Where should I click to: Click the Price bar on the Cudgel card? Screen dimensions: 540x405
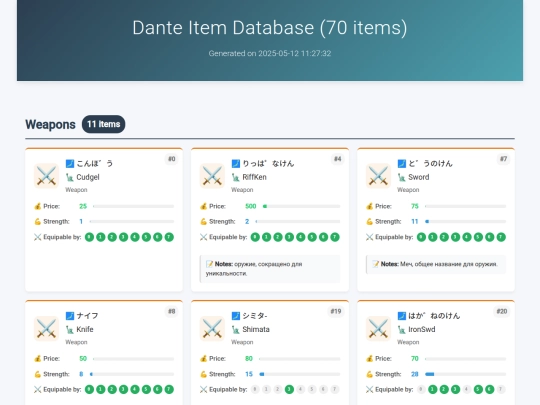click(x=133, y=206)
